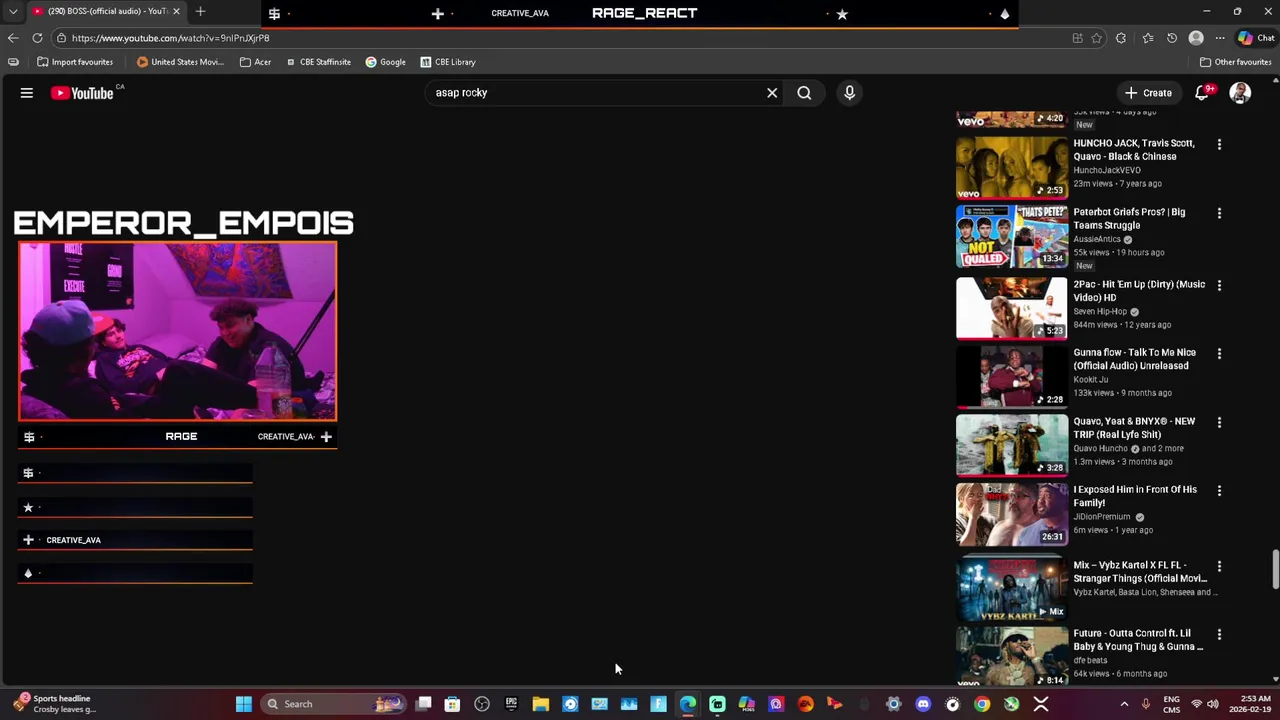Open the Acer bookmarks folder

(255, 62)
